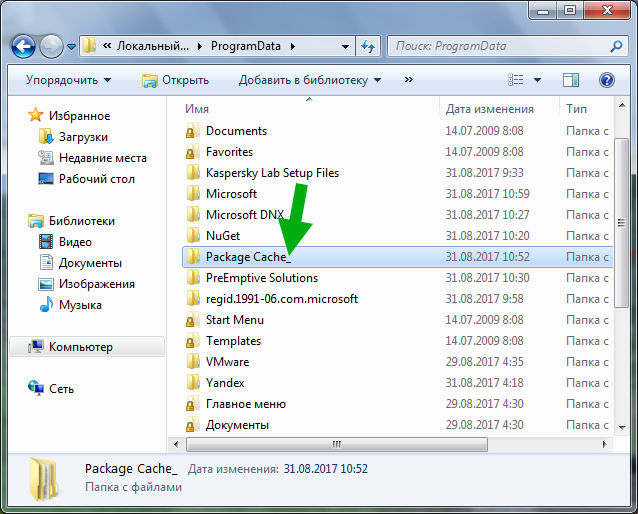Expand arrow after Локальный... breadcrumb
The height and width of the screenshot is (514, 638).
click(200, 47)
